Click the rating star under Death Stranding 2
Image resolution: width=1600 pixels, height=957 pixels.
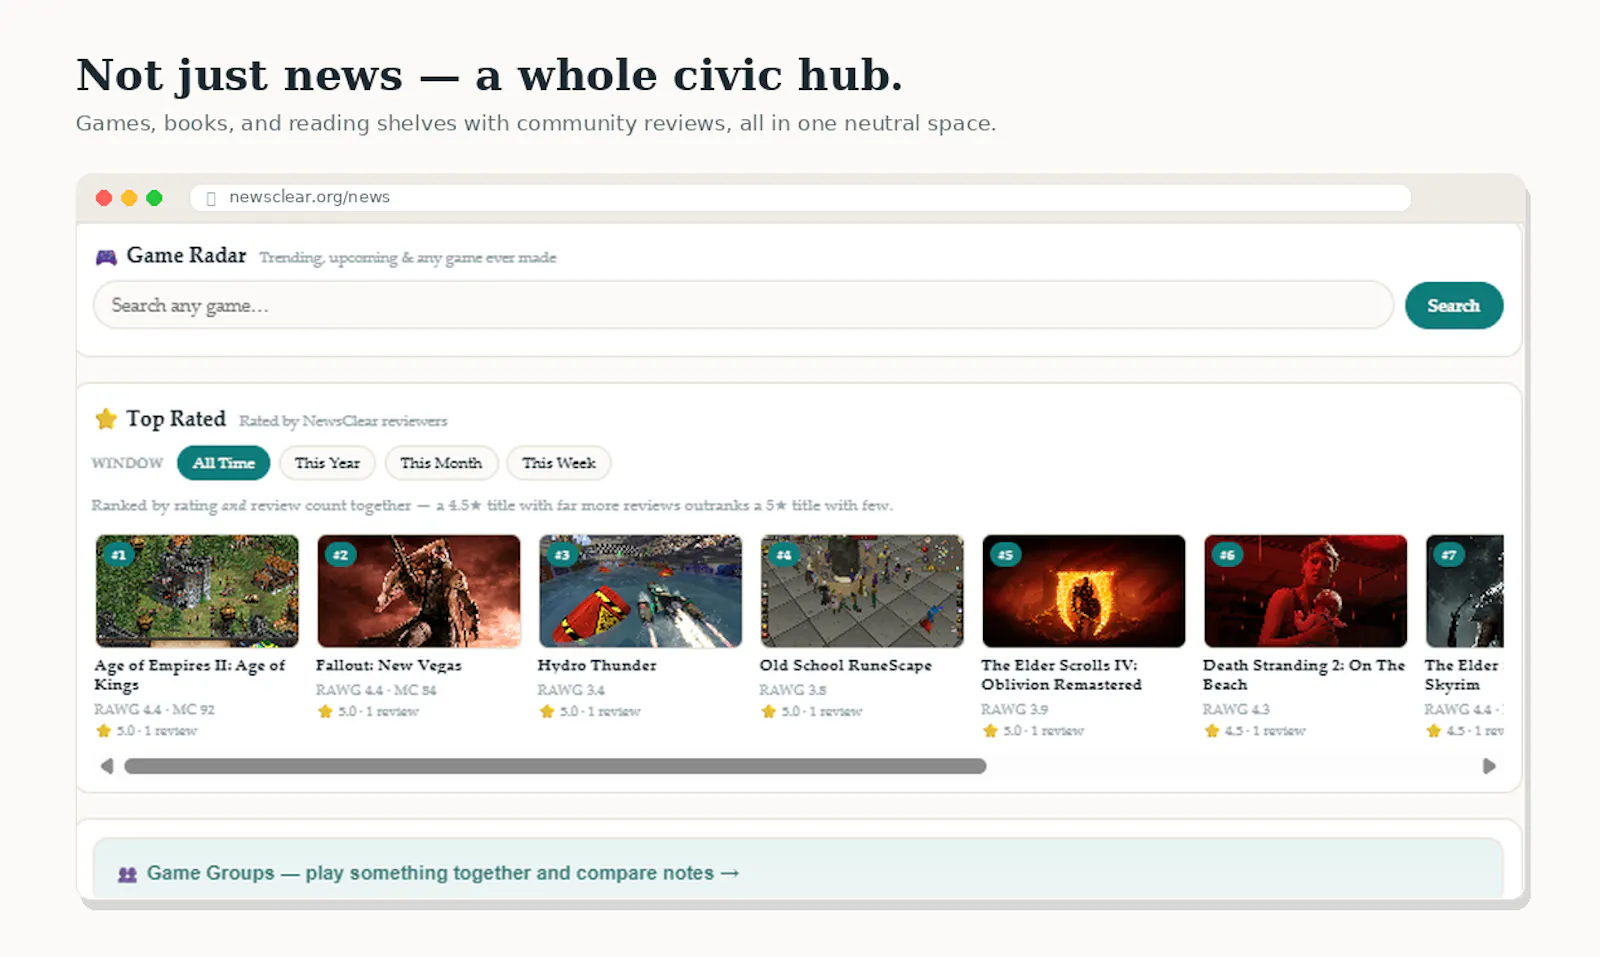click(x=1212, y=731)
